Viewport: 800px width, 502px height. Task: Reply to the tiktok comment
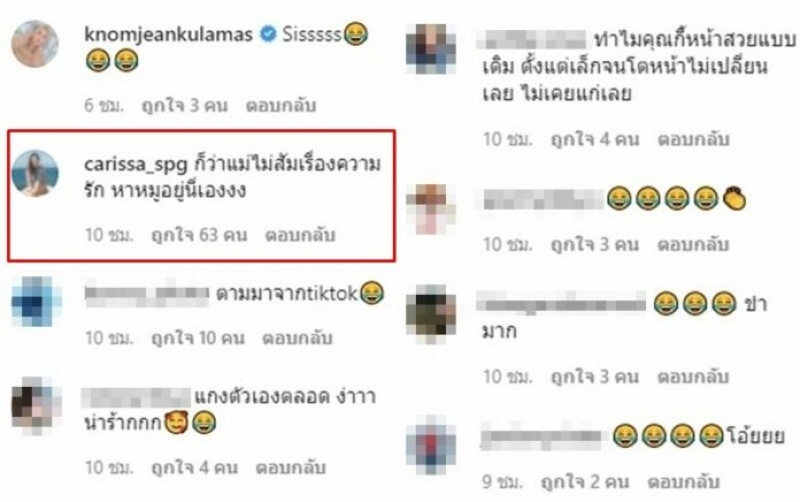coord(297,338)
